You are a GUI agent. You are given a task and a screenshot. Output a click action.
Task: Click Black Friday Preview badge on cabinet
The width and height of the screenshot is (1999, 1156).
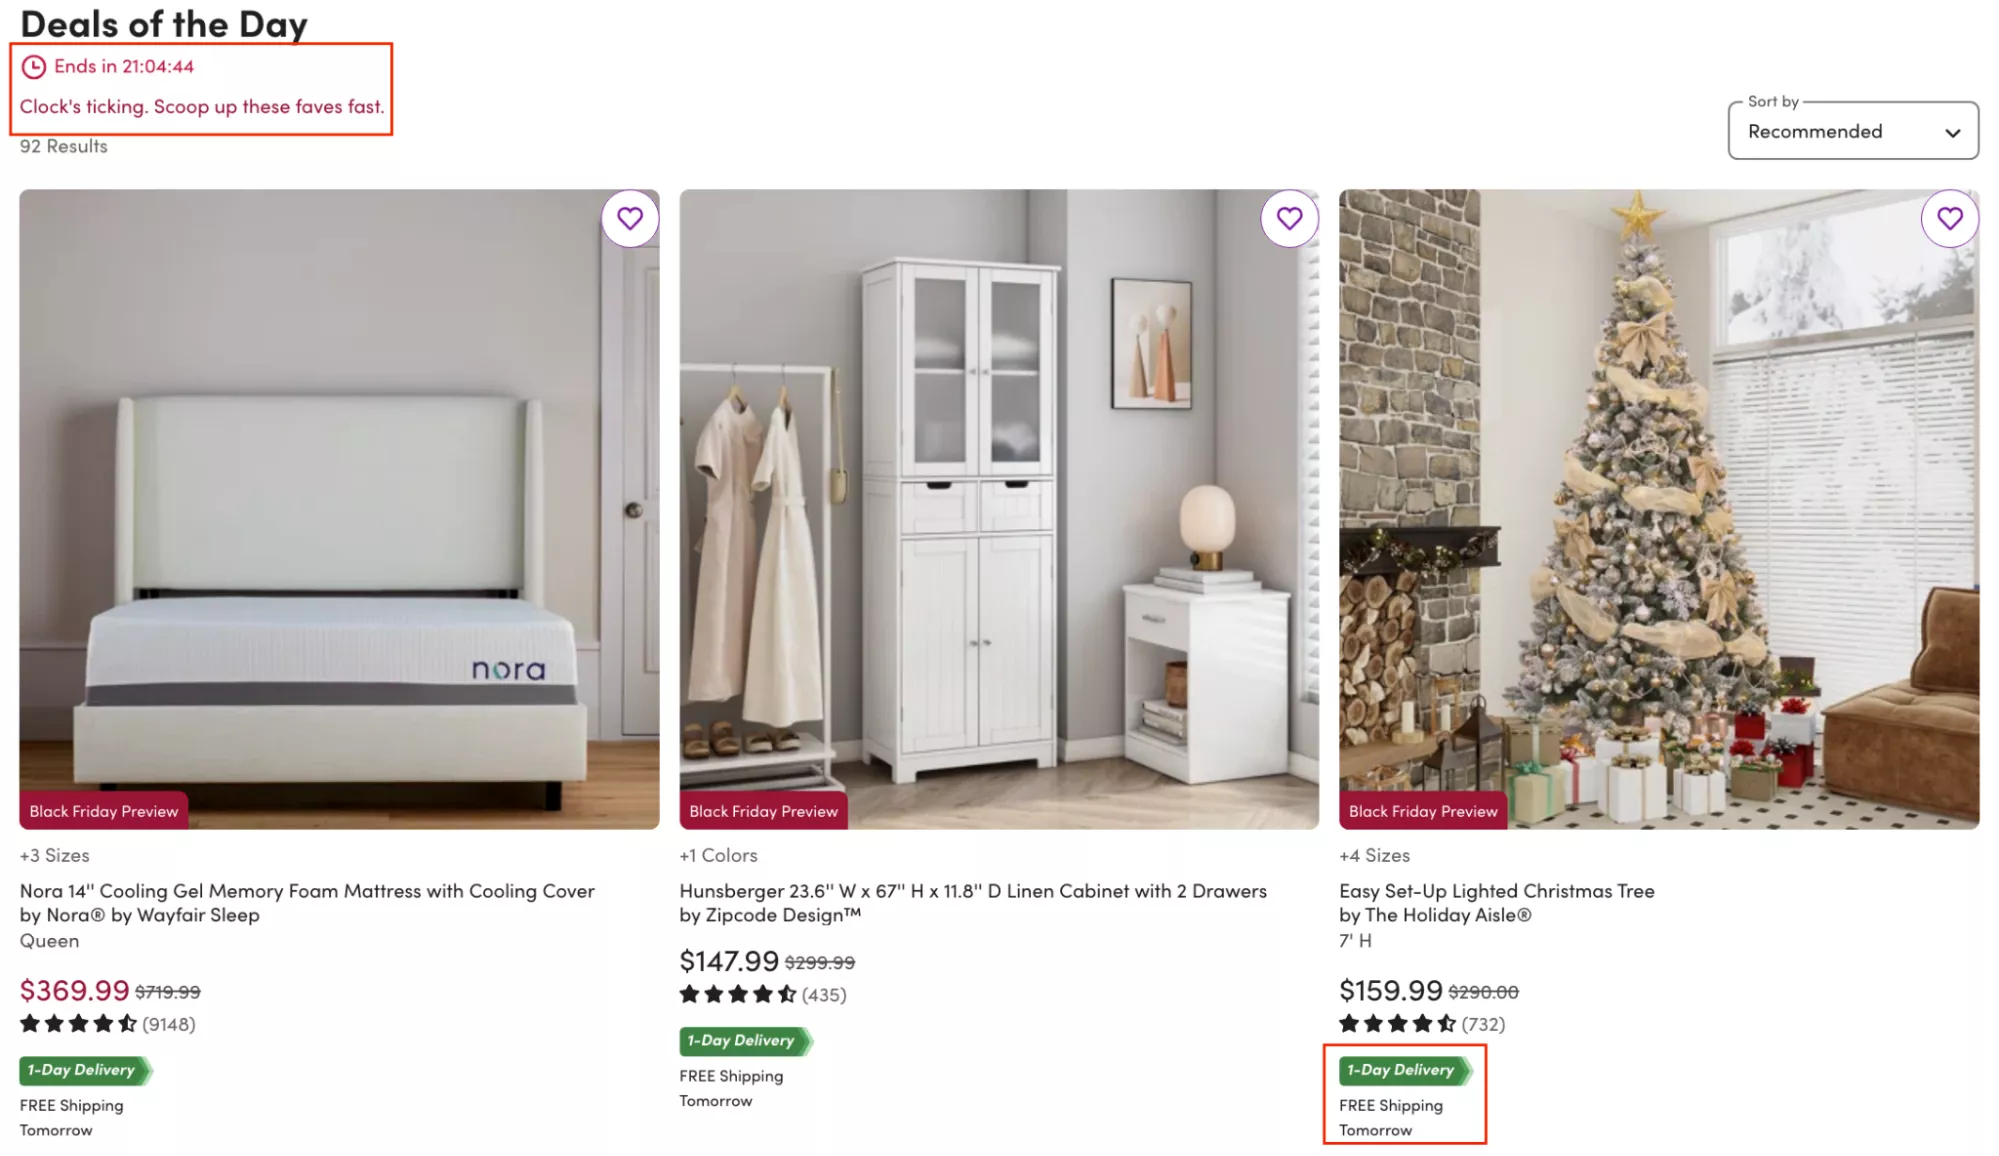pyautogui.click(x=764, y=811)
